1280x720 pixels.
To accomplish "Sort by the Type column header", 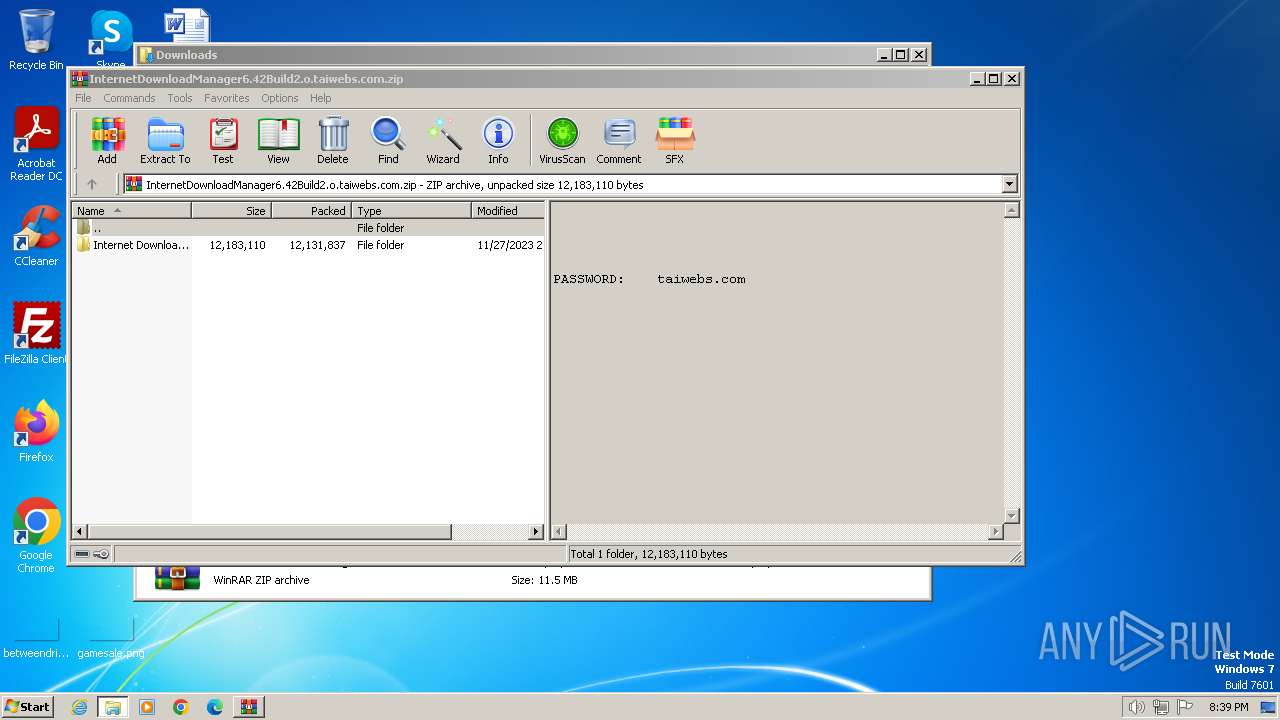I will [x=411, y=211].
